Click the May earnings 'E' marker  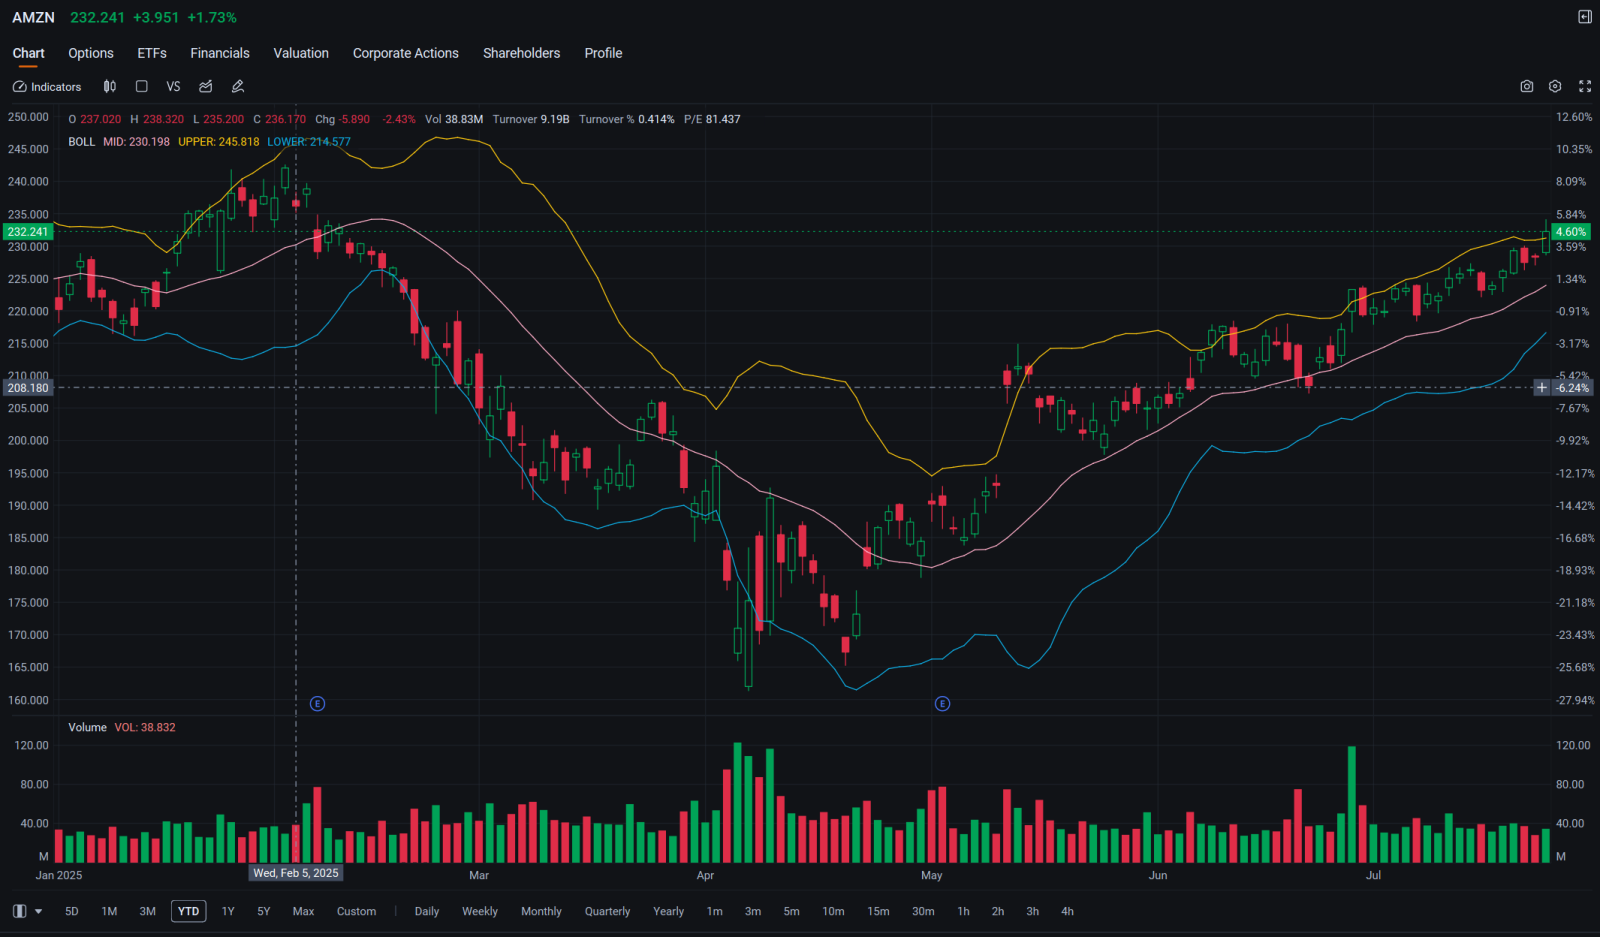[942, 704]
